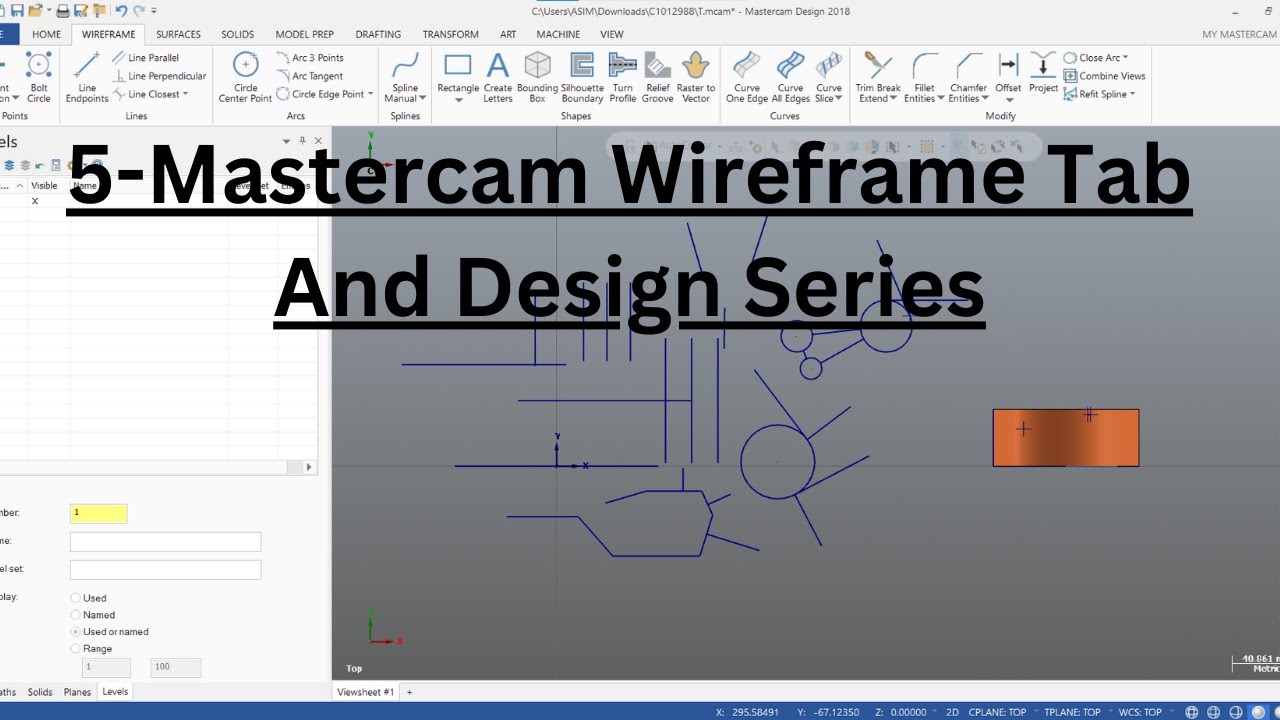This screenshot has width=1280, height=720.
Task: Open the Line Closest dropdown arrow
Action: (x=185, y=94)
